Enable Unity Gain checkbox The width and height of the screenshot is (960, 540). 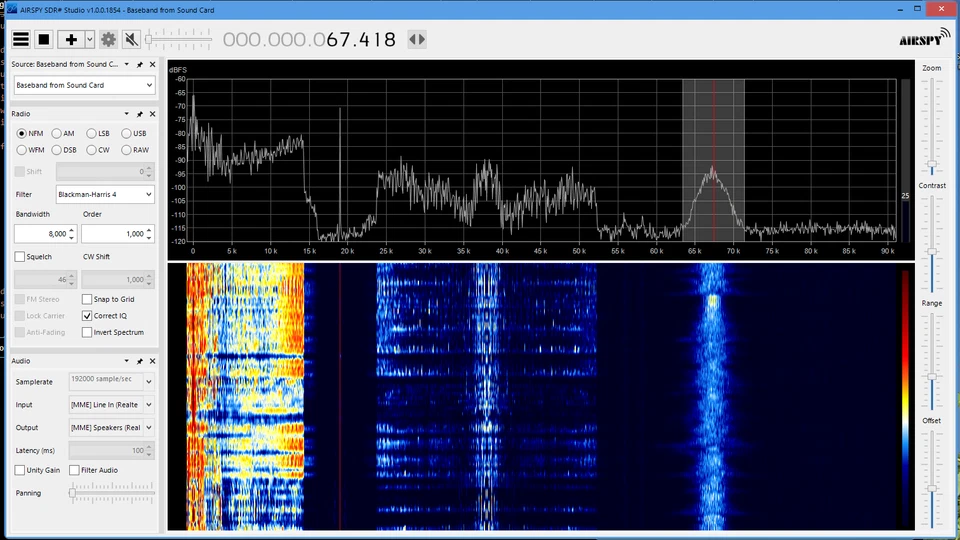point(20,470)
